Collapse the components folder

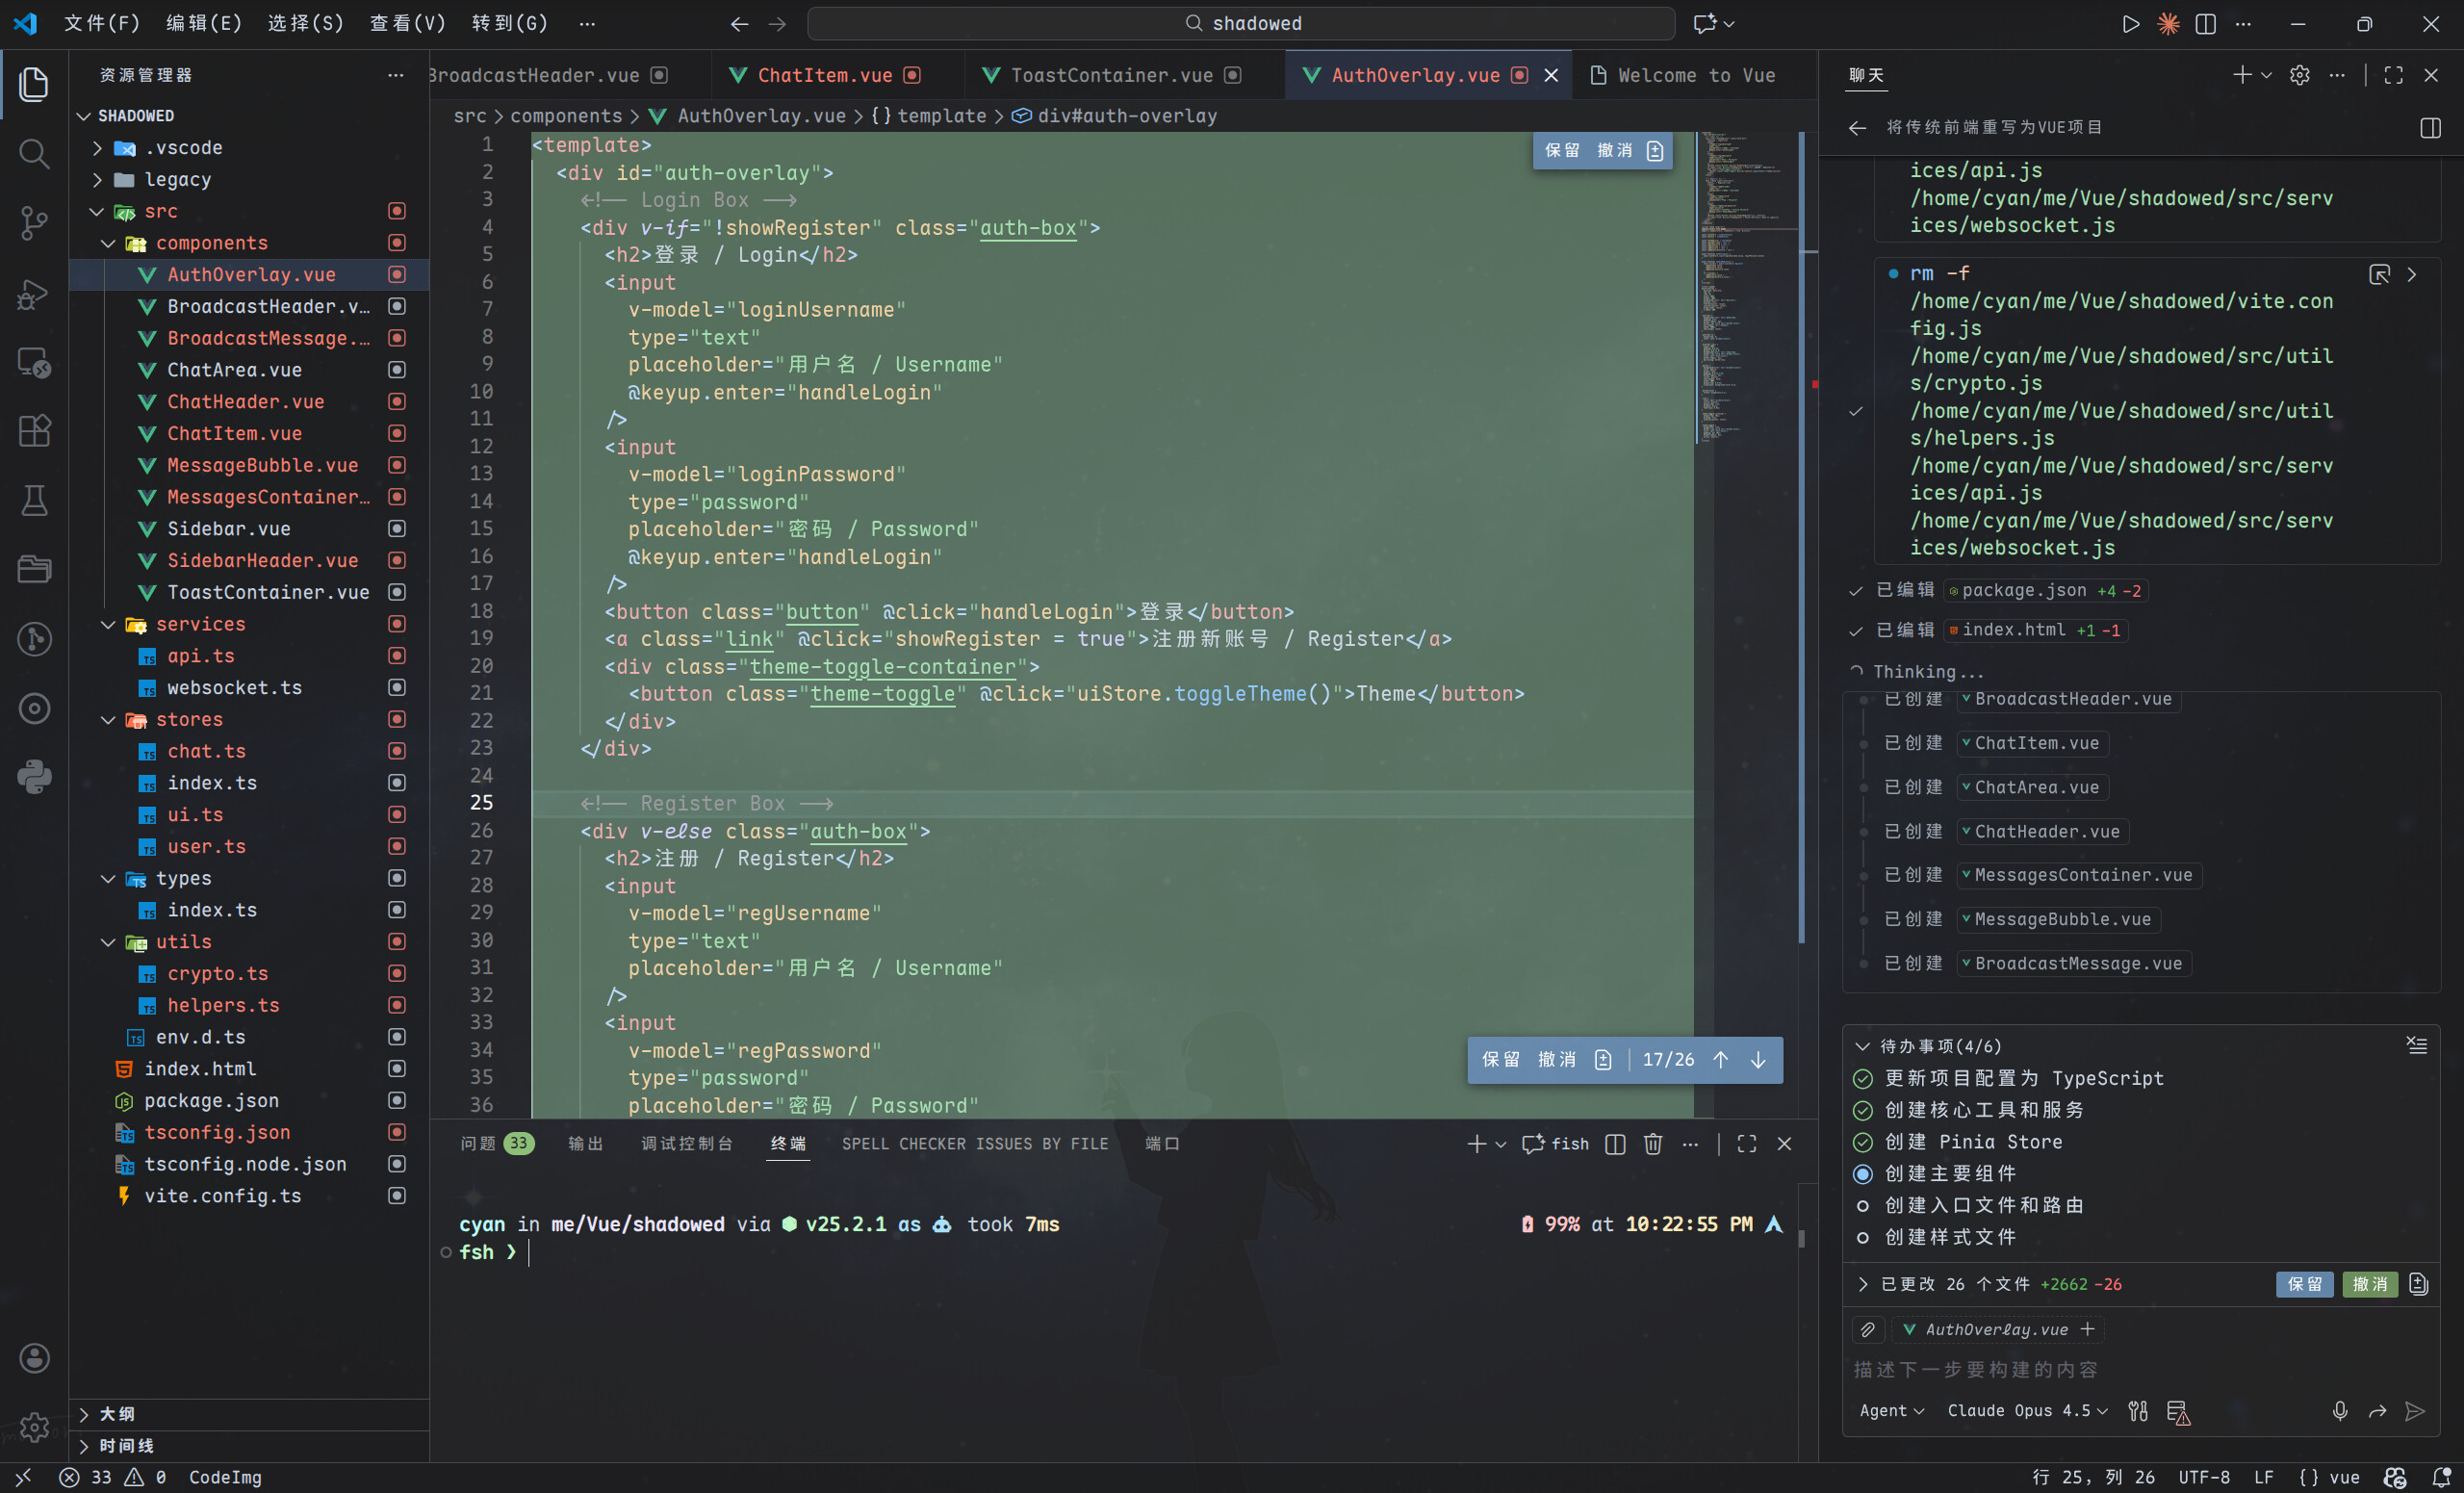pos(109,243)
